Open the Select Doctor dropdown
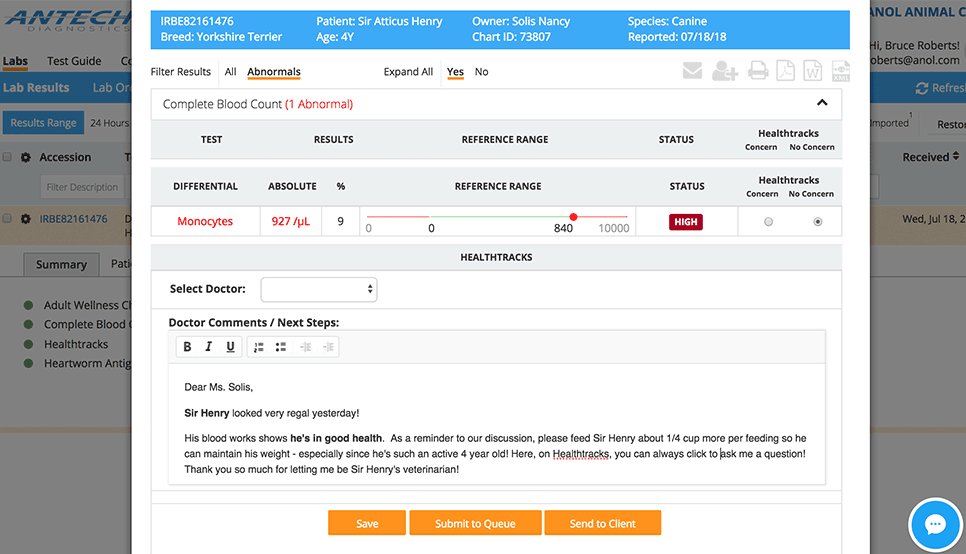966x554 pixels. tap(318, 290)
